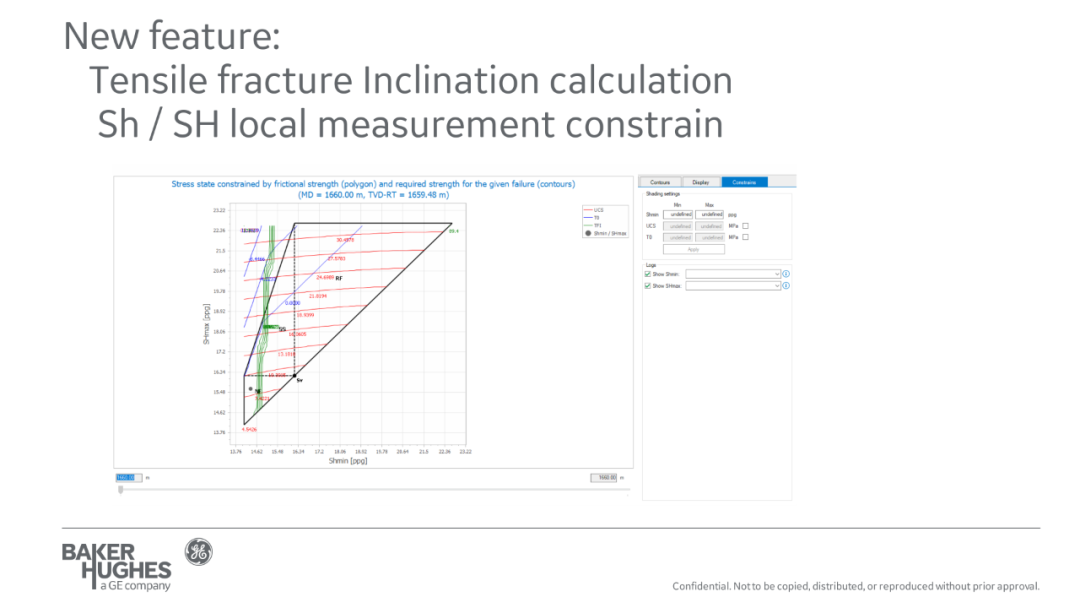Click the T0 Min undefined field

(x=678, y=238)
